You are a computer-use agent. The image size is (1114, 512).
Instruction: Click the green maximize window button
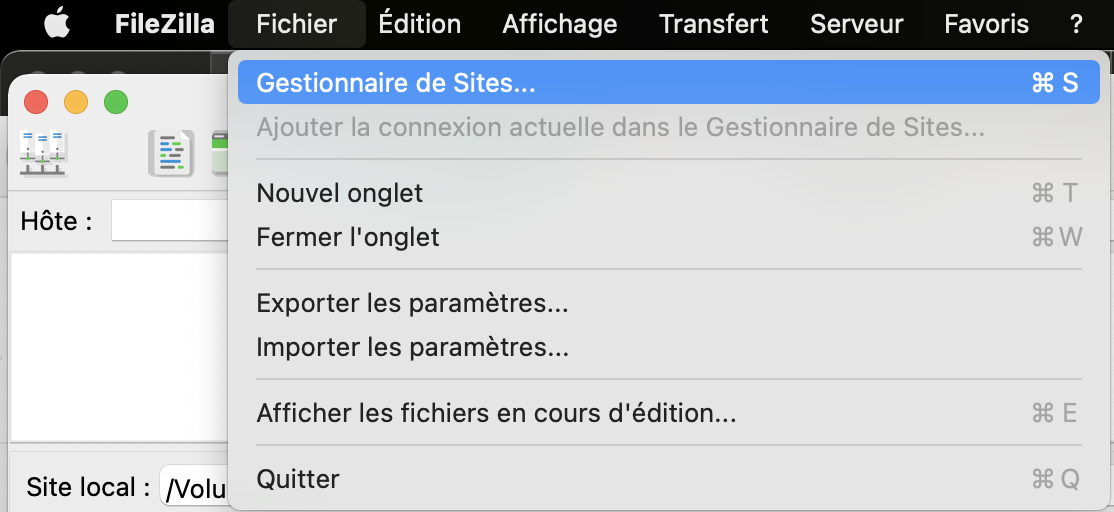[x=116, y=102]
